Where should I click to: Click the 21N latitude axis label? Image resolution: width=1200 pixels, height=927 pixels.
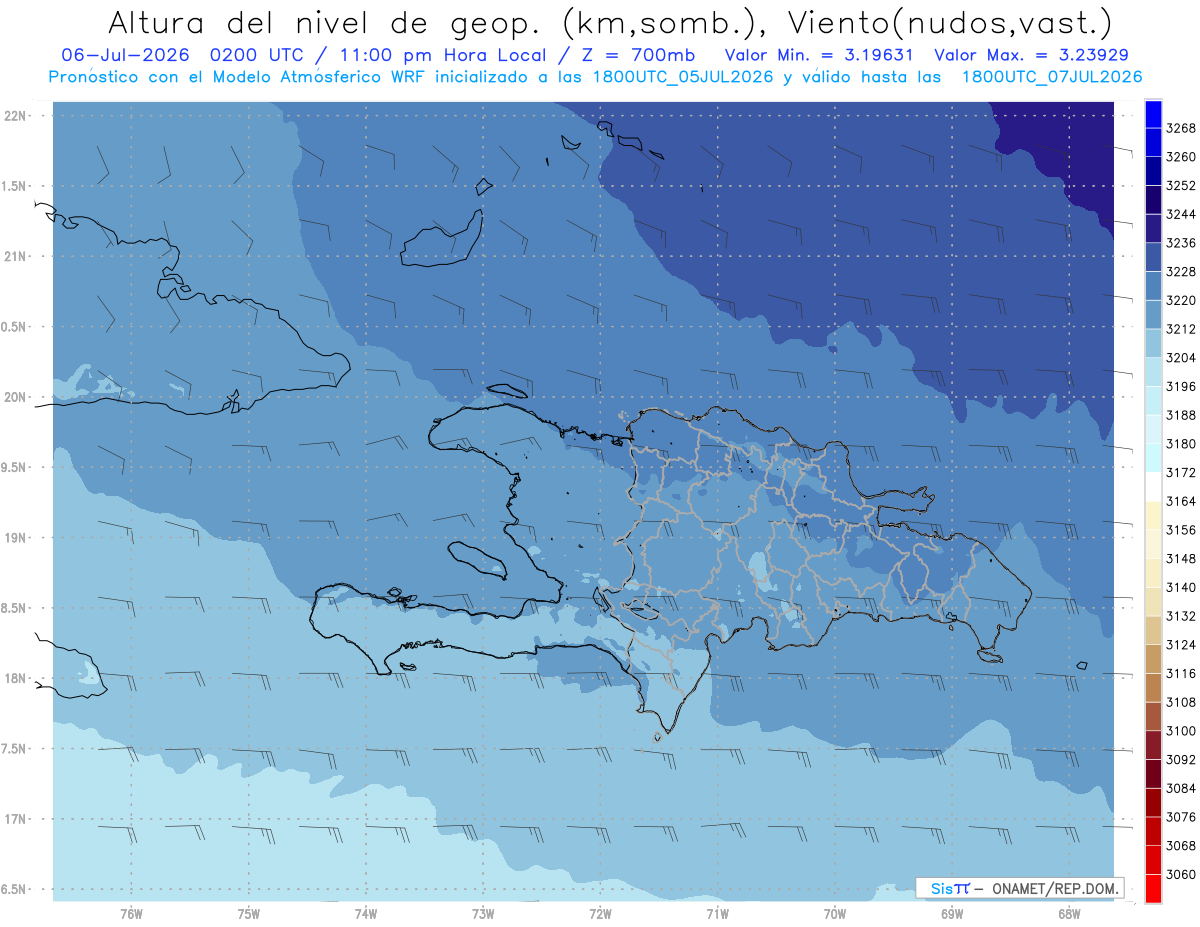click(17, 257)
